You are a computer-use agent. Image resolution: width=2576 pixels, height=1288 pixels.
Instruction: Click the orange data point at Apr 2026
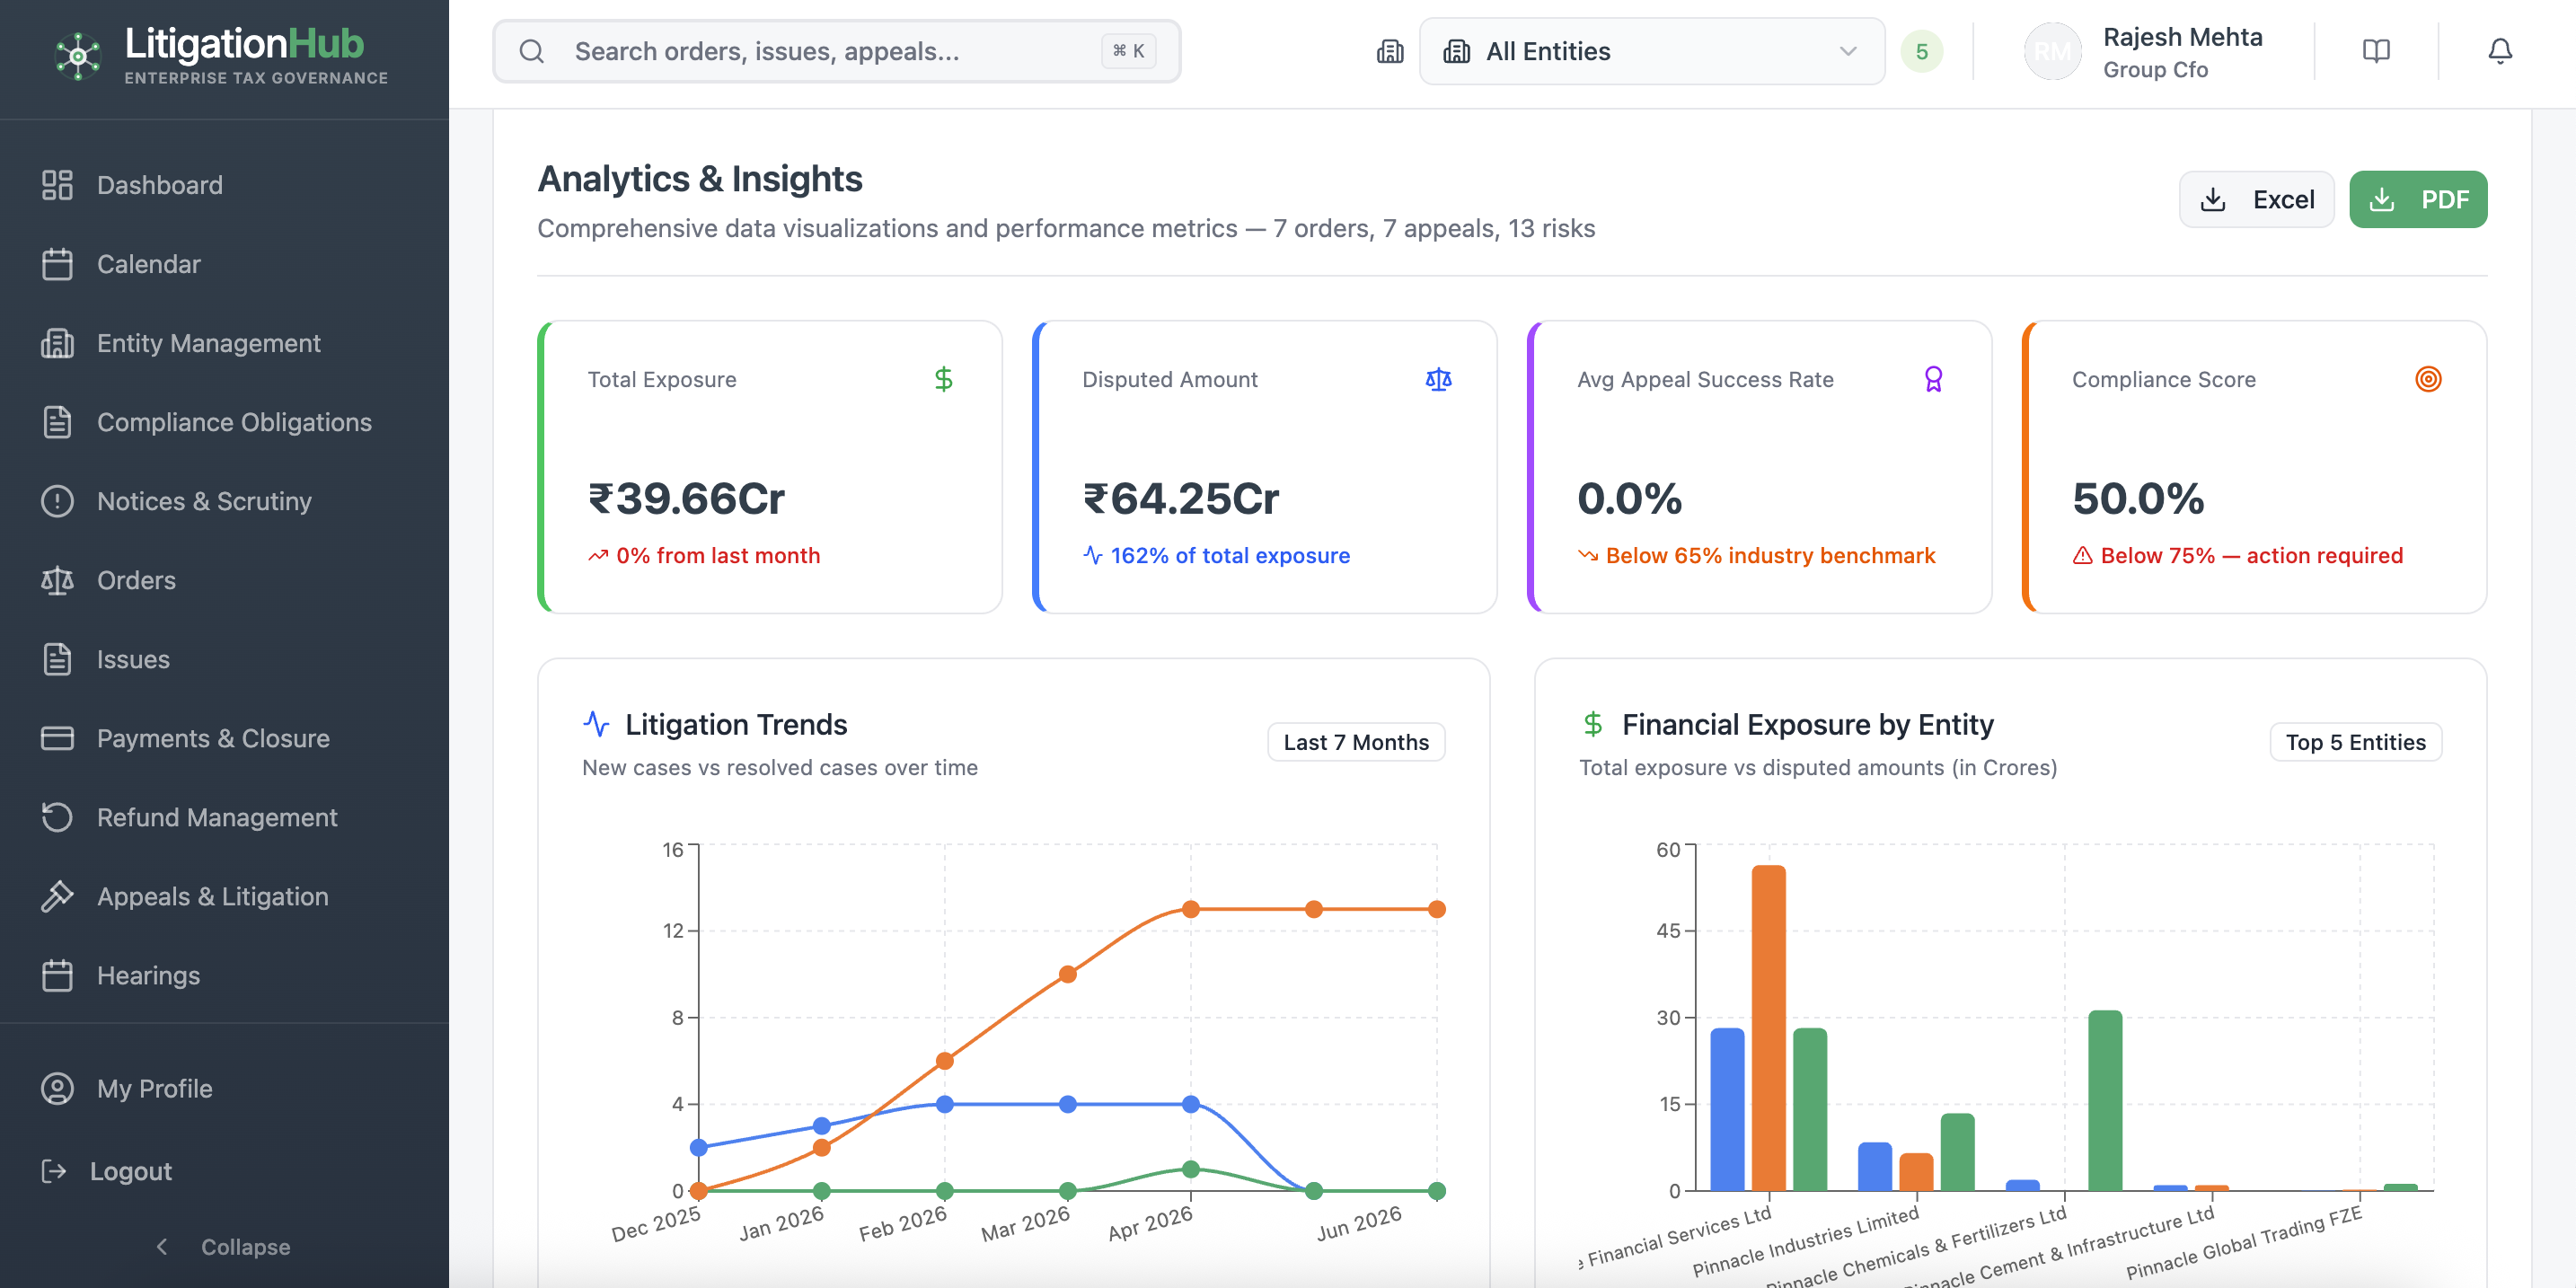[1190, 909]
